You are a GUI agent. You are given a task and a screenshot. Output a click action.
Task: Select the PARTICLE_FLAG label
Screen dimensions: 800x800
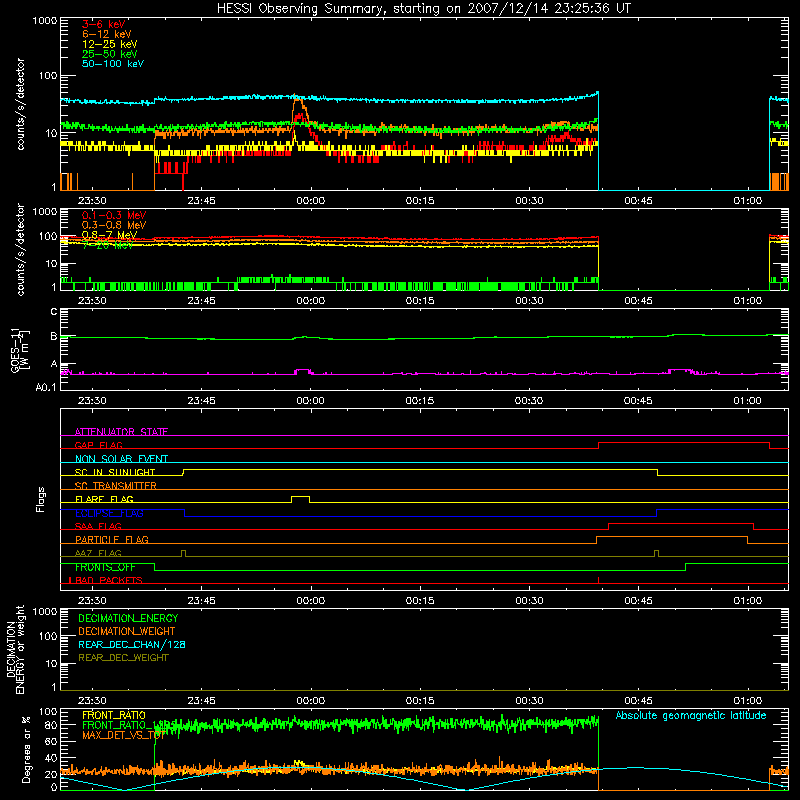(112, 540)
